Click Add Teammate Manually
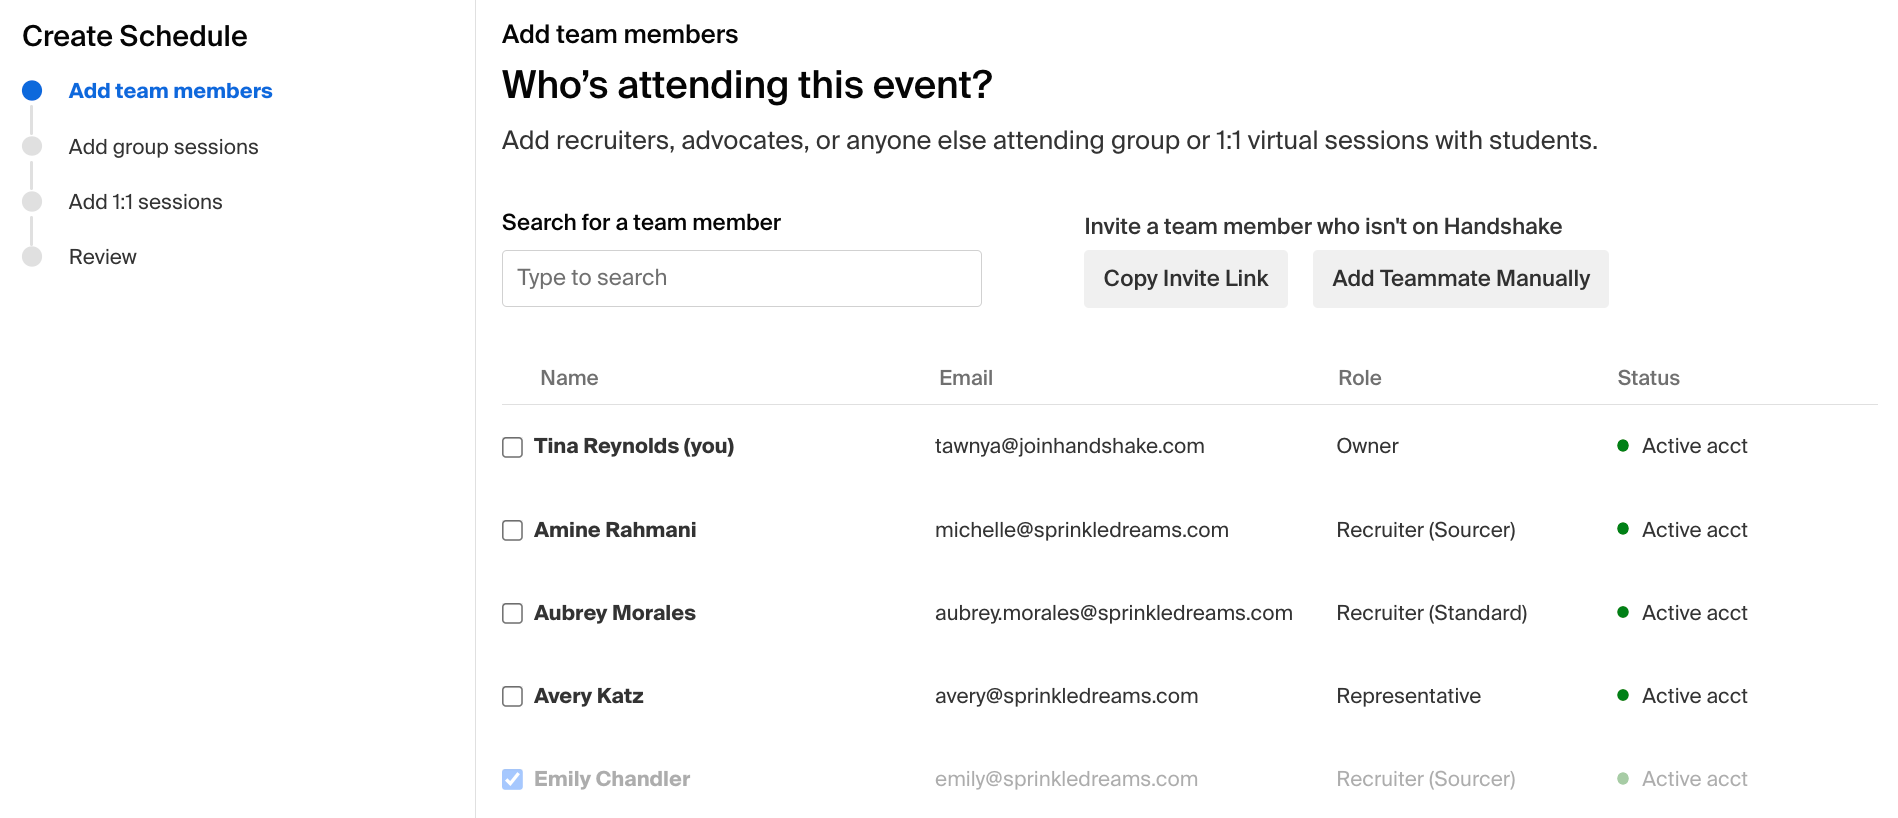 1459,278
